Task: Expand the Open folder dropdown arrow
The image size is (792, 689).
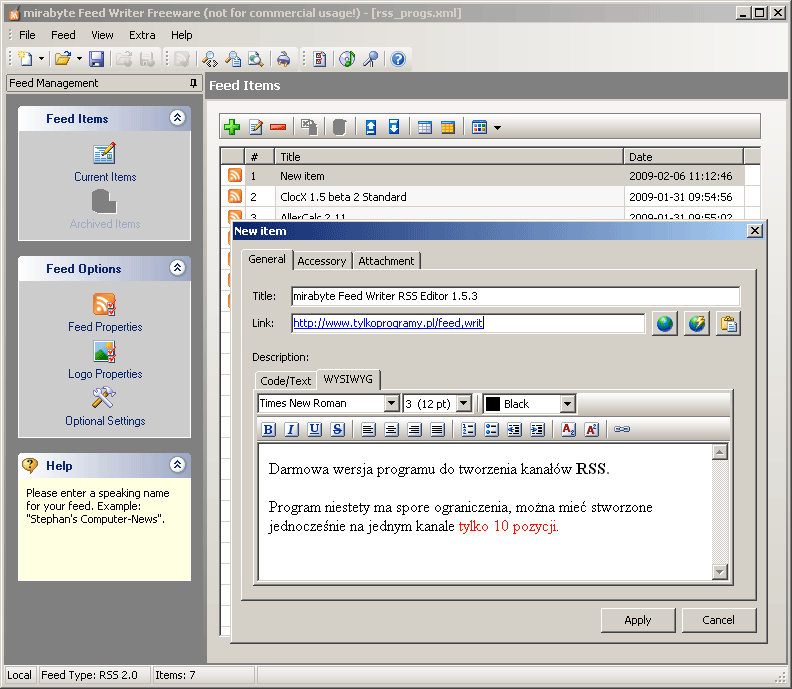Action: coord(79,59)
